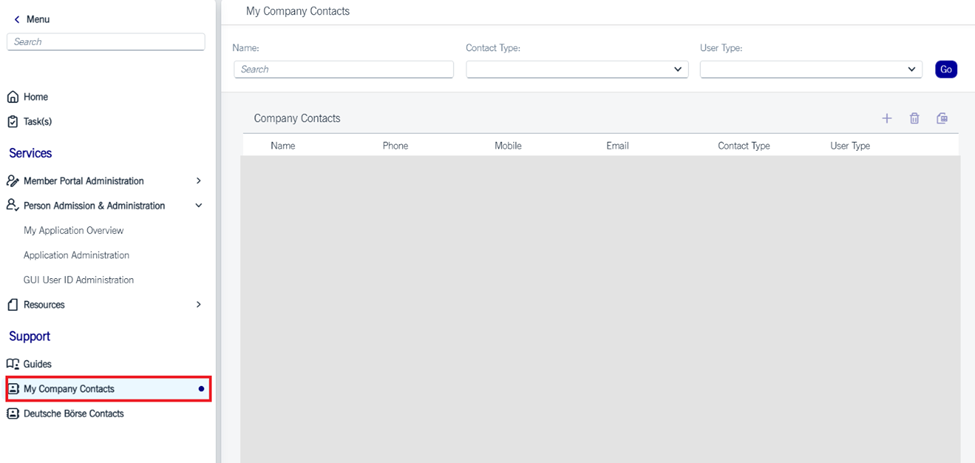Collapse Person Admission & Administration section
Image resolution: width=975 pixels, height=463 pixels.
198,205
